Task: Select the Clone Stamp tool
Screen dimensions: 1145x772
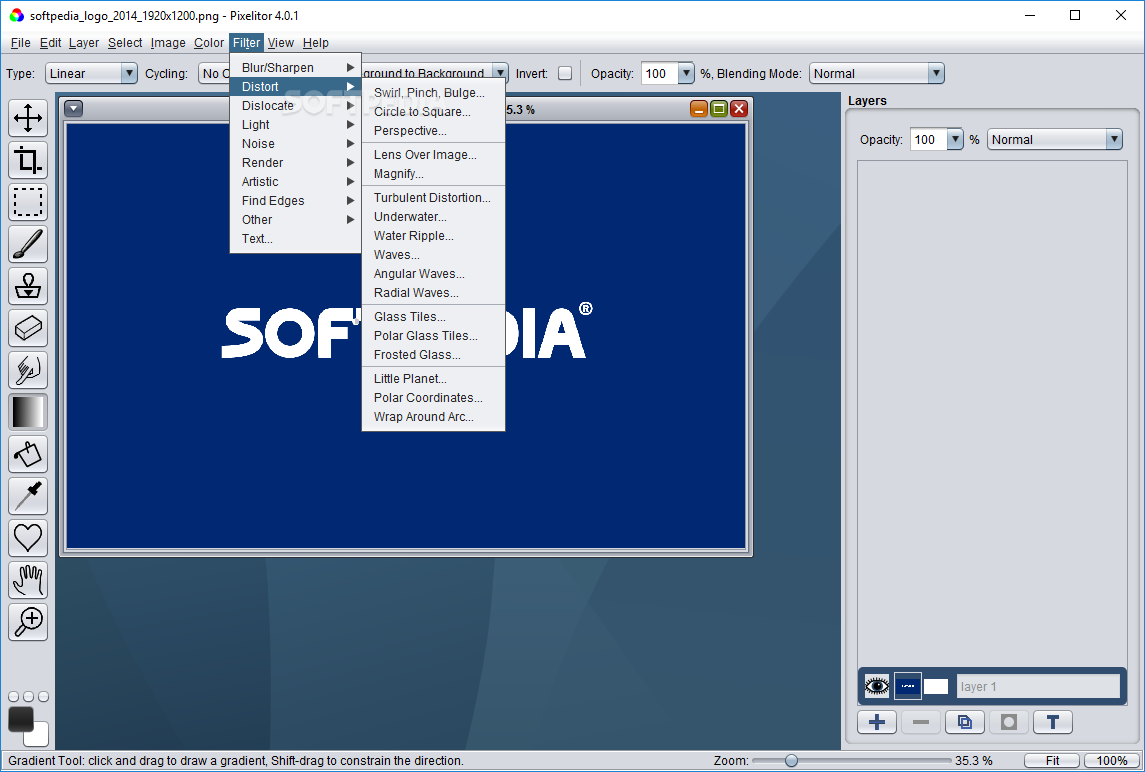Action: pyautogui.click(x=28, y=286)
